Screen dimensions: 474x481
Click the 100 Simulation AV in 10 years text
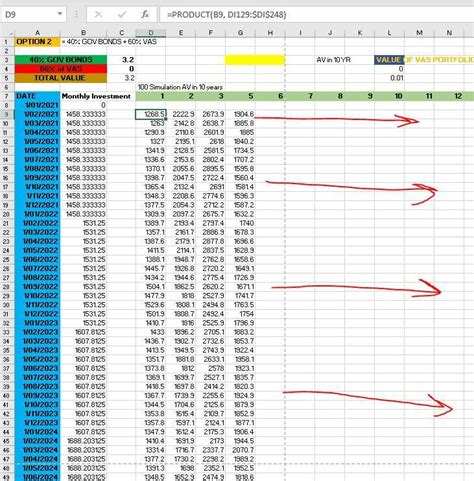[x=180, y=87]
